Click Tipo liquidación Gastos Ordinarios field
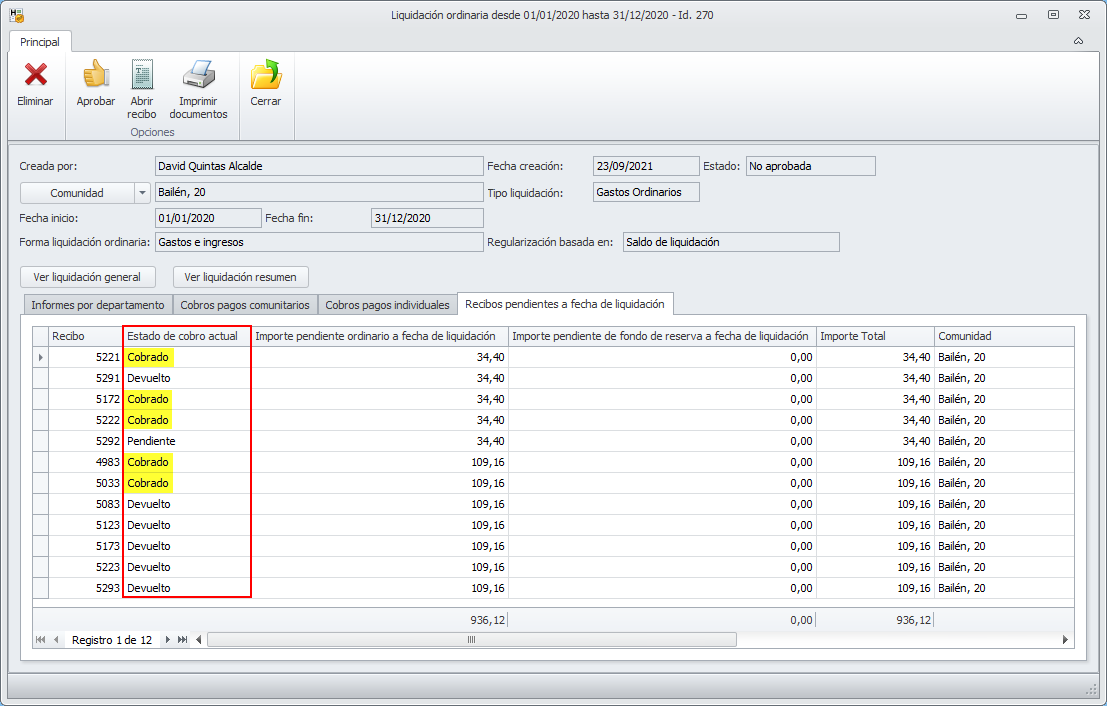 click(x=646, y=192)
